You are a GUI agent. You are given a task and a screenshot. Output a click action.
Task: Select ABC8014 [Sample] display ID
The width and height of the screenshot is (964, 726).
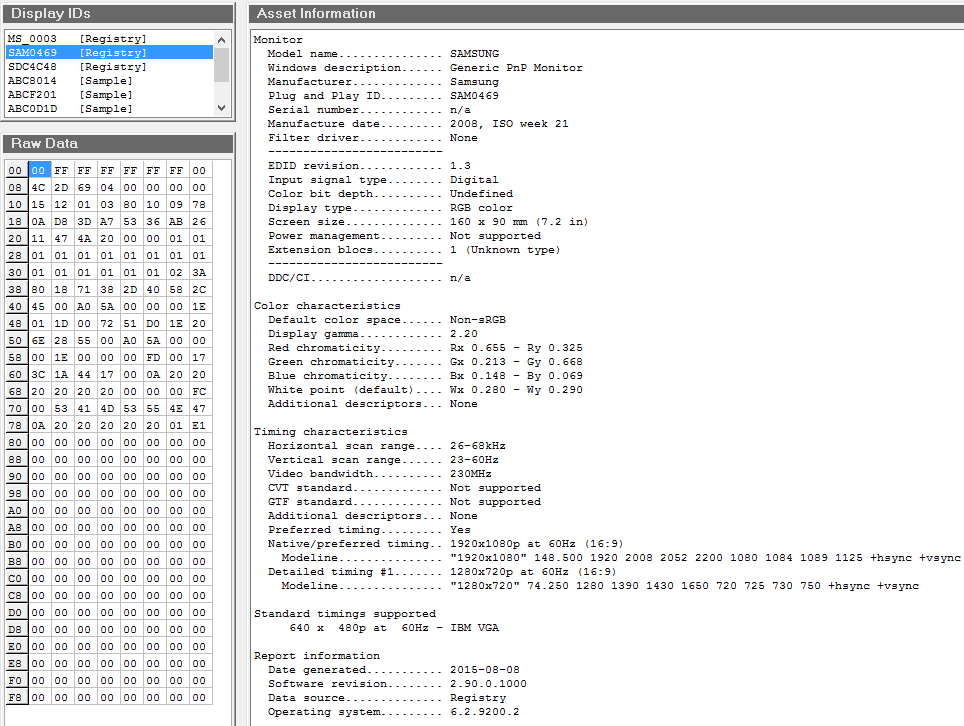pos(109,81)
